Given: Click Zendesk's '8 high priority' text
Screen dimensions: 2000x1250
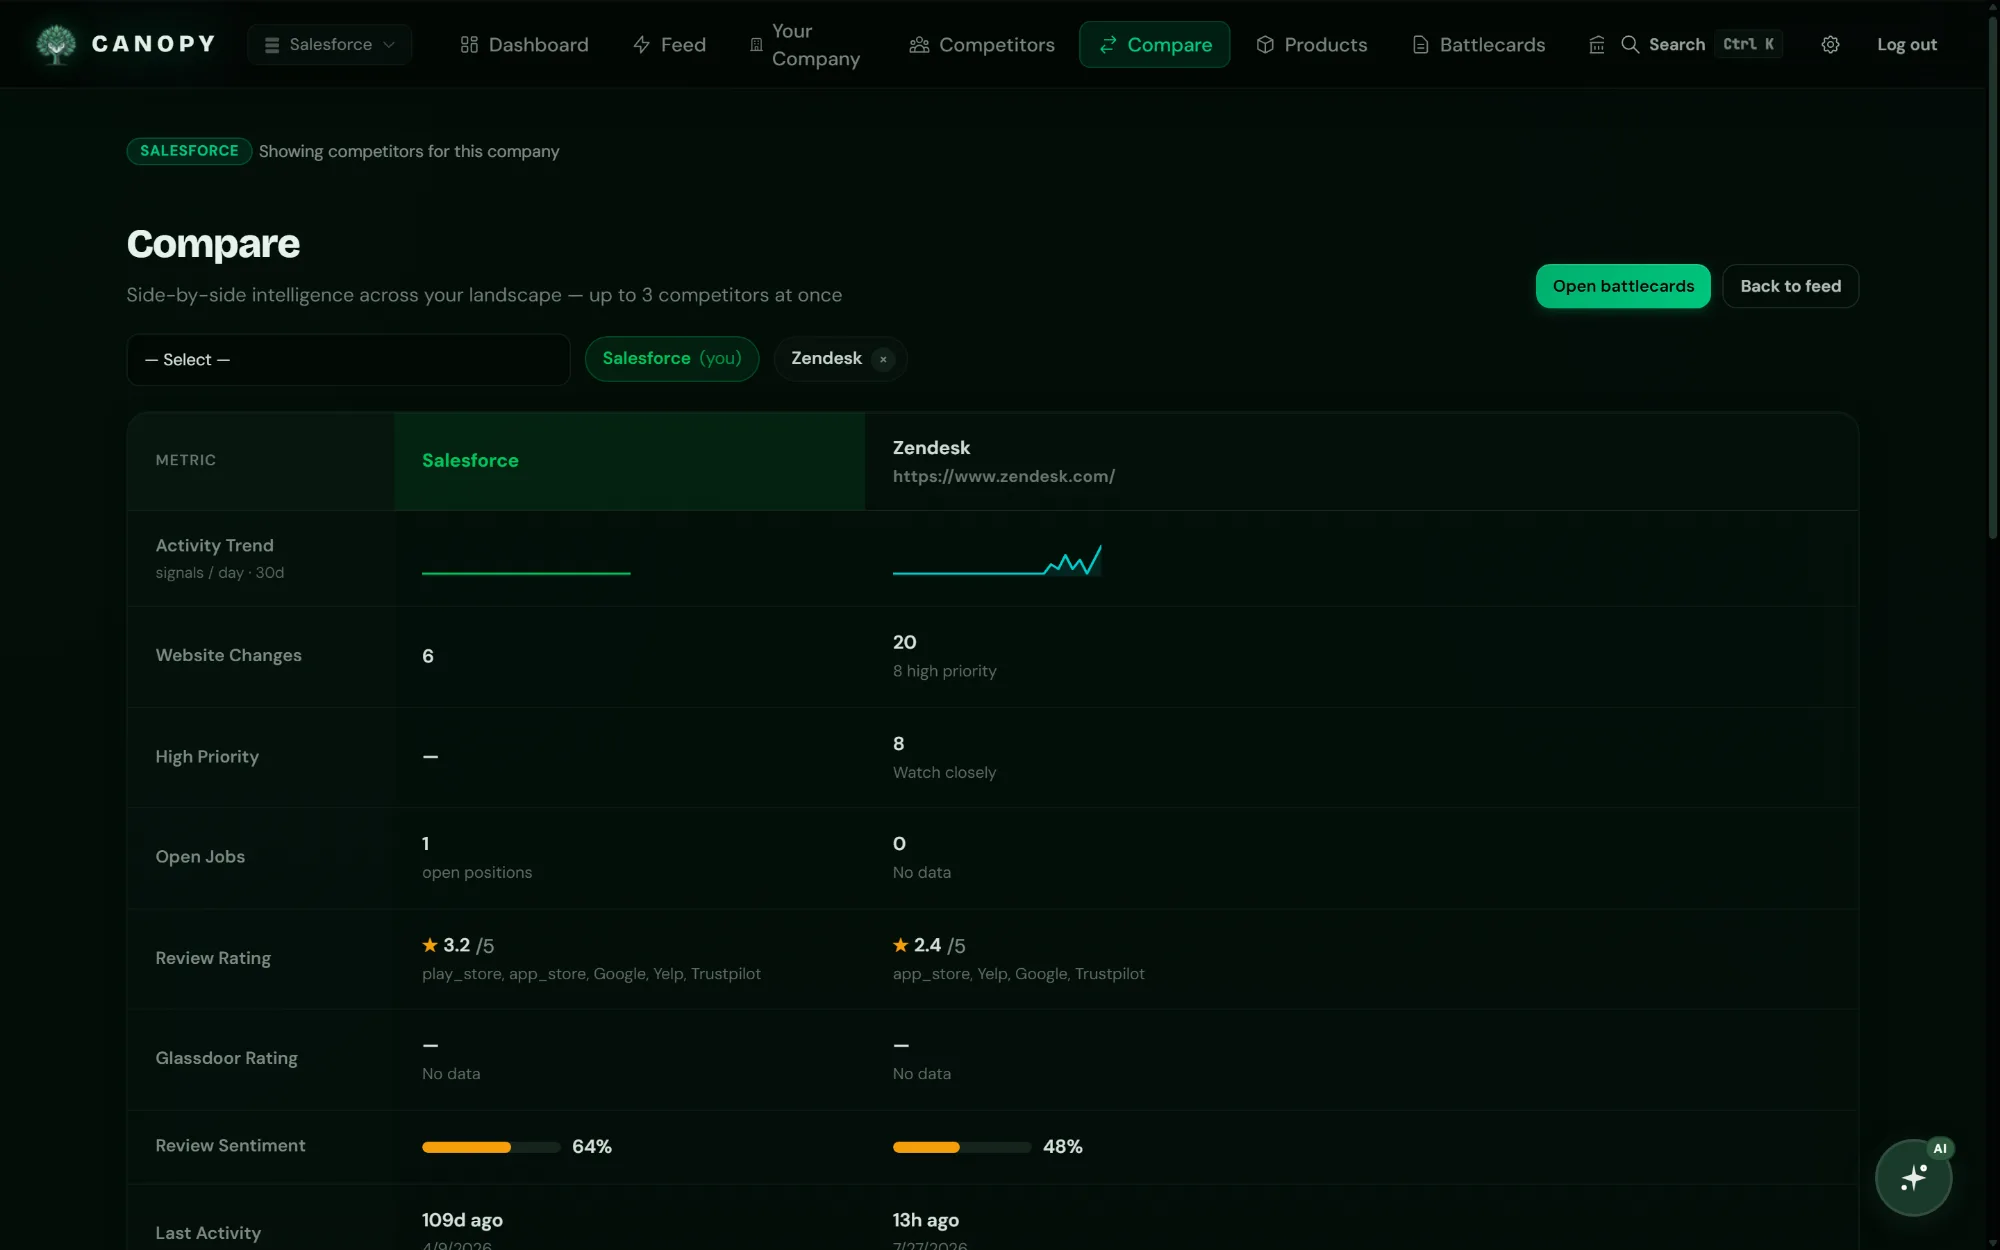Looking at the screenshot, I should pos(944,671).
